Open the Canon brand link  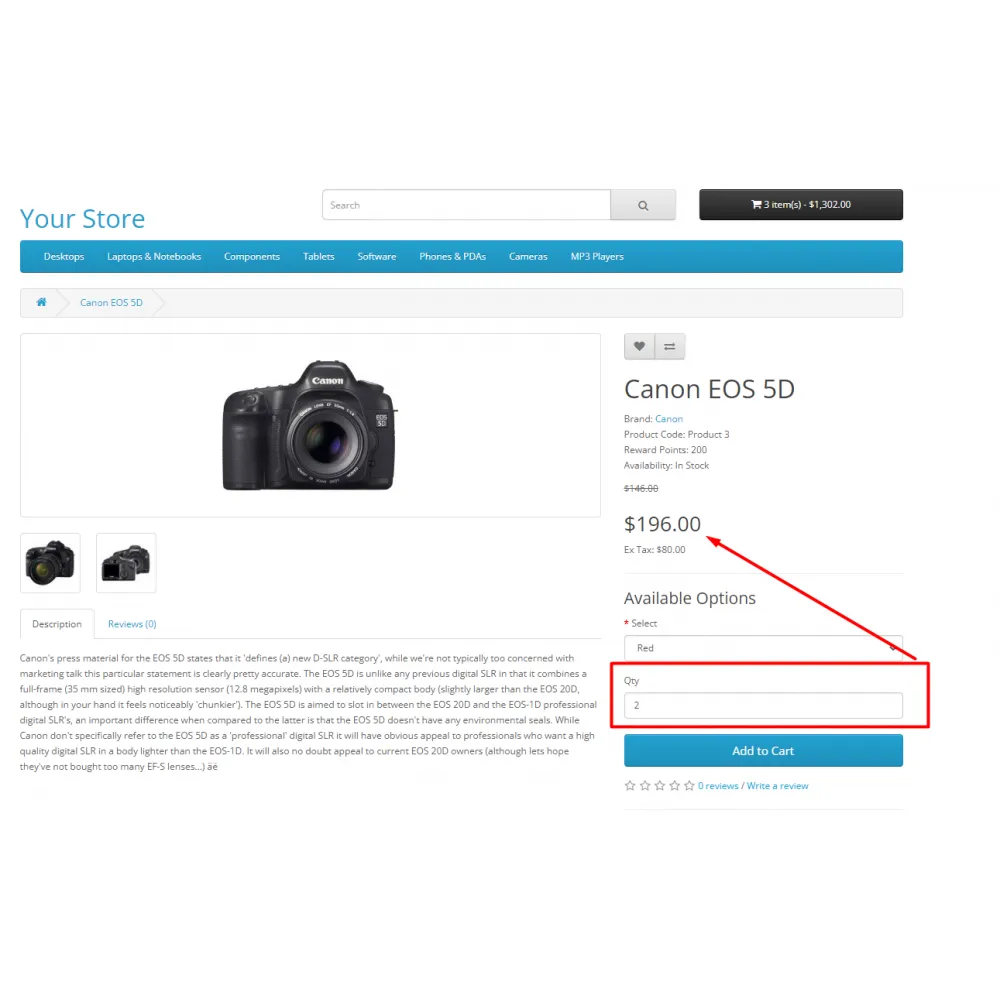(669, 419)
